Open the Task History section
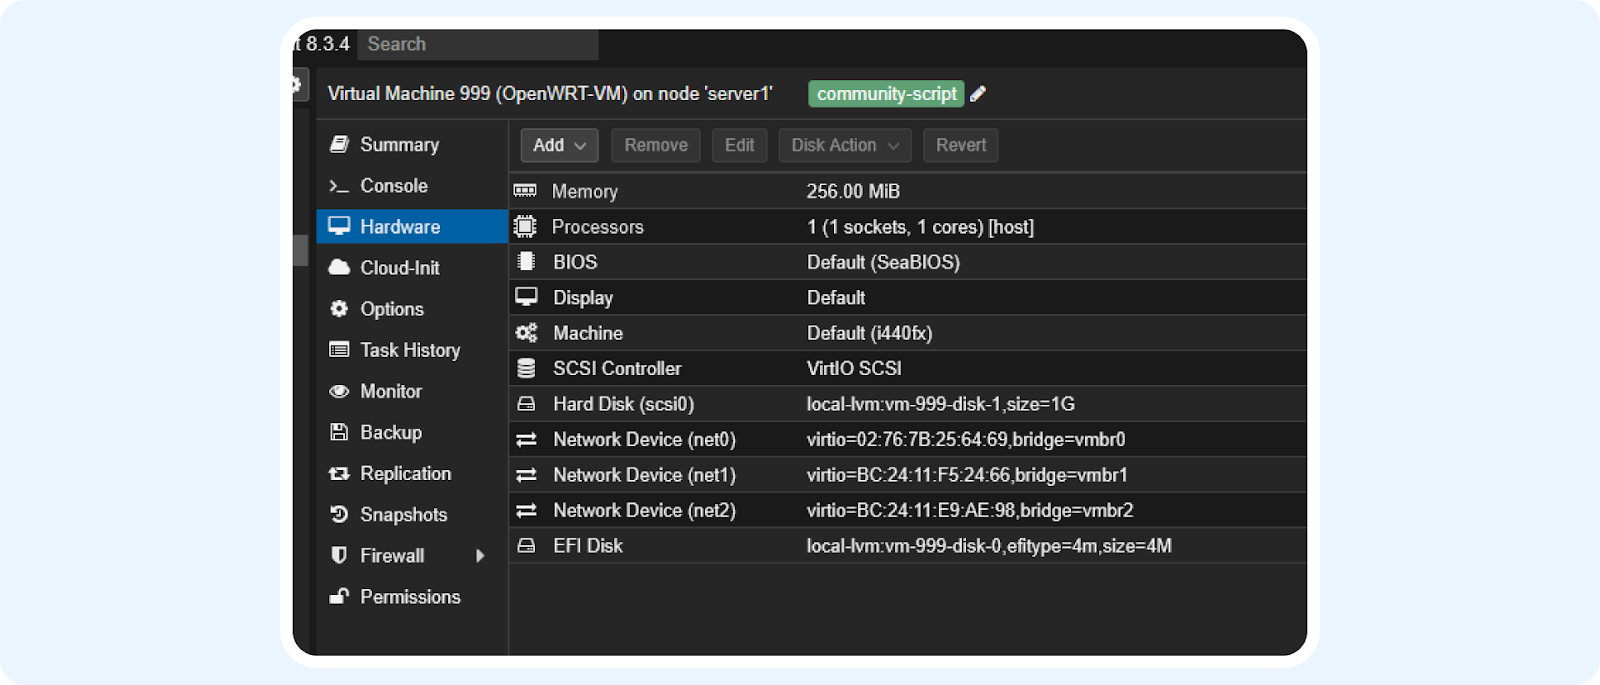Viewport: 1600px width, 685px height. coord(410,350)
